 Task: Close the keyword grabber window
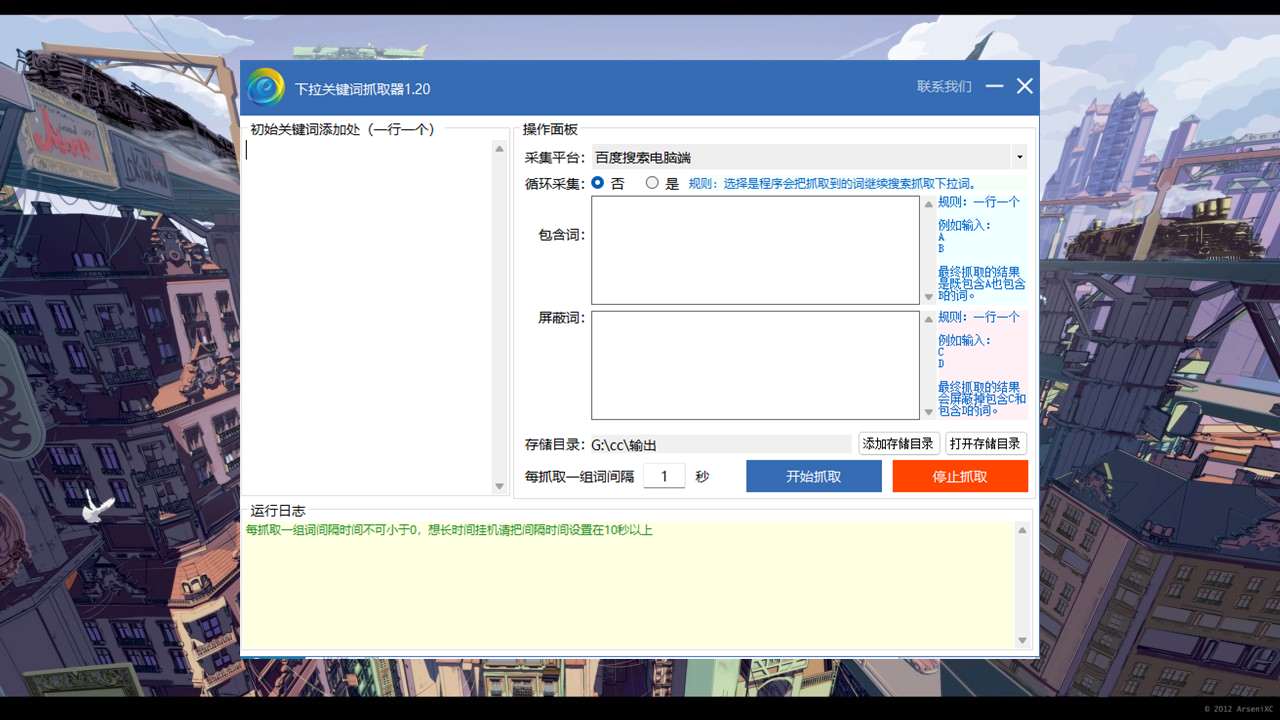coord(1025,86)
